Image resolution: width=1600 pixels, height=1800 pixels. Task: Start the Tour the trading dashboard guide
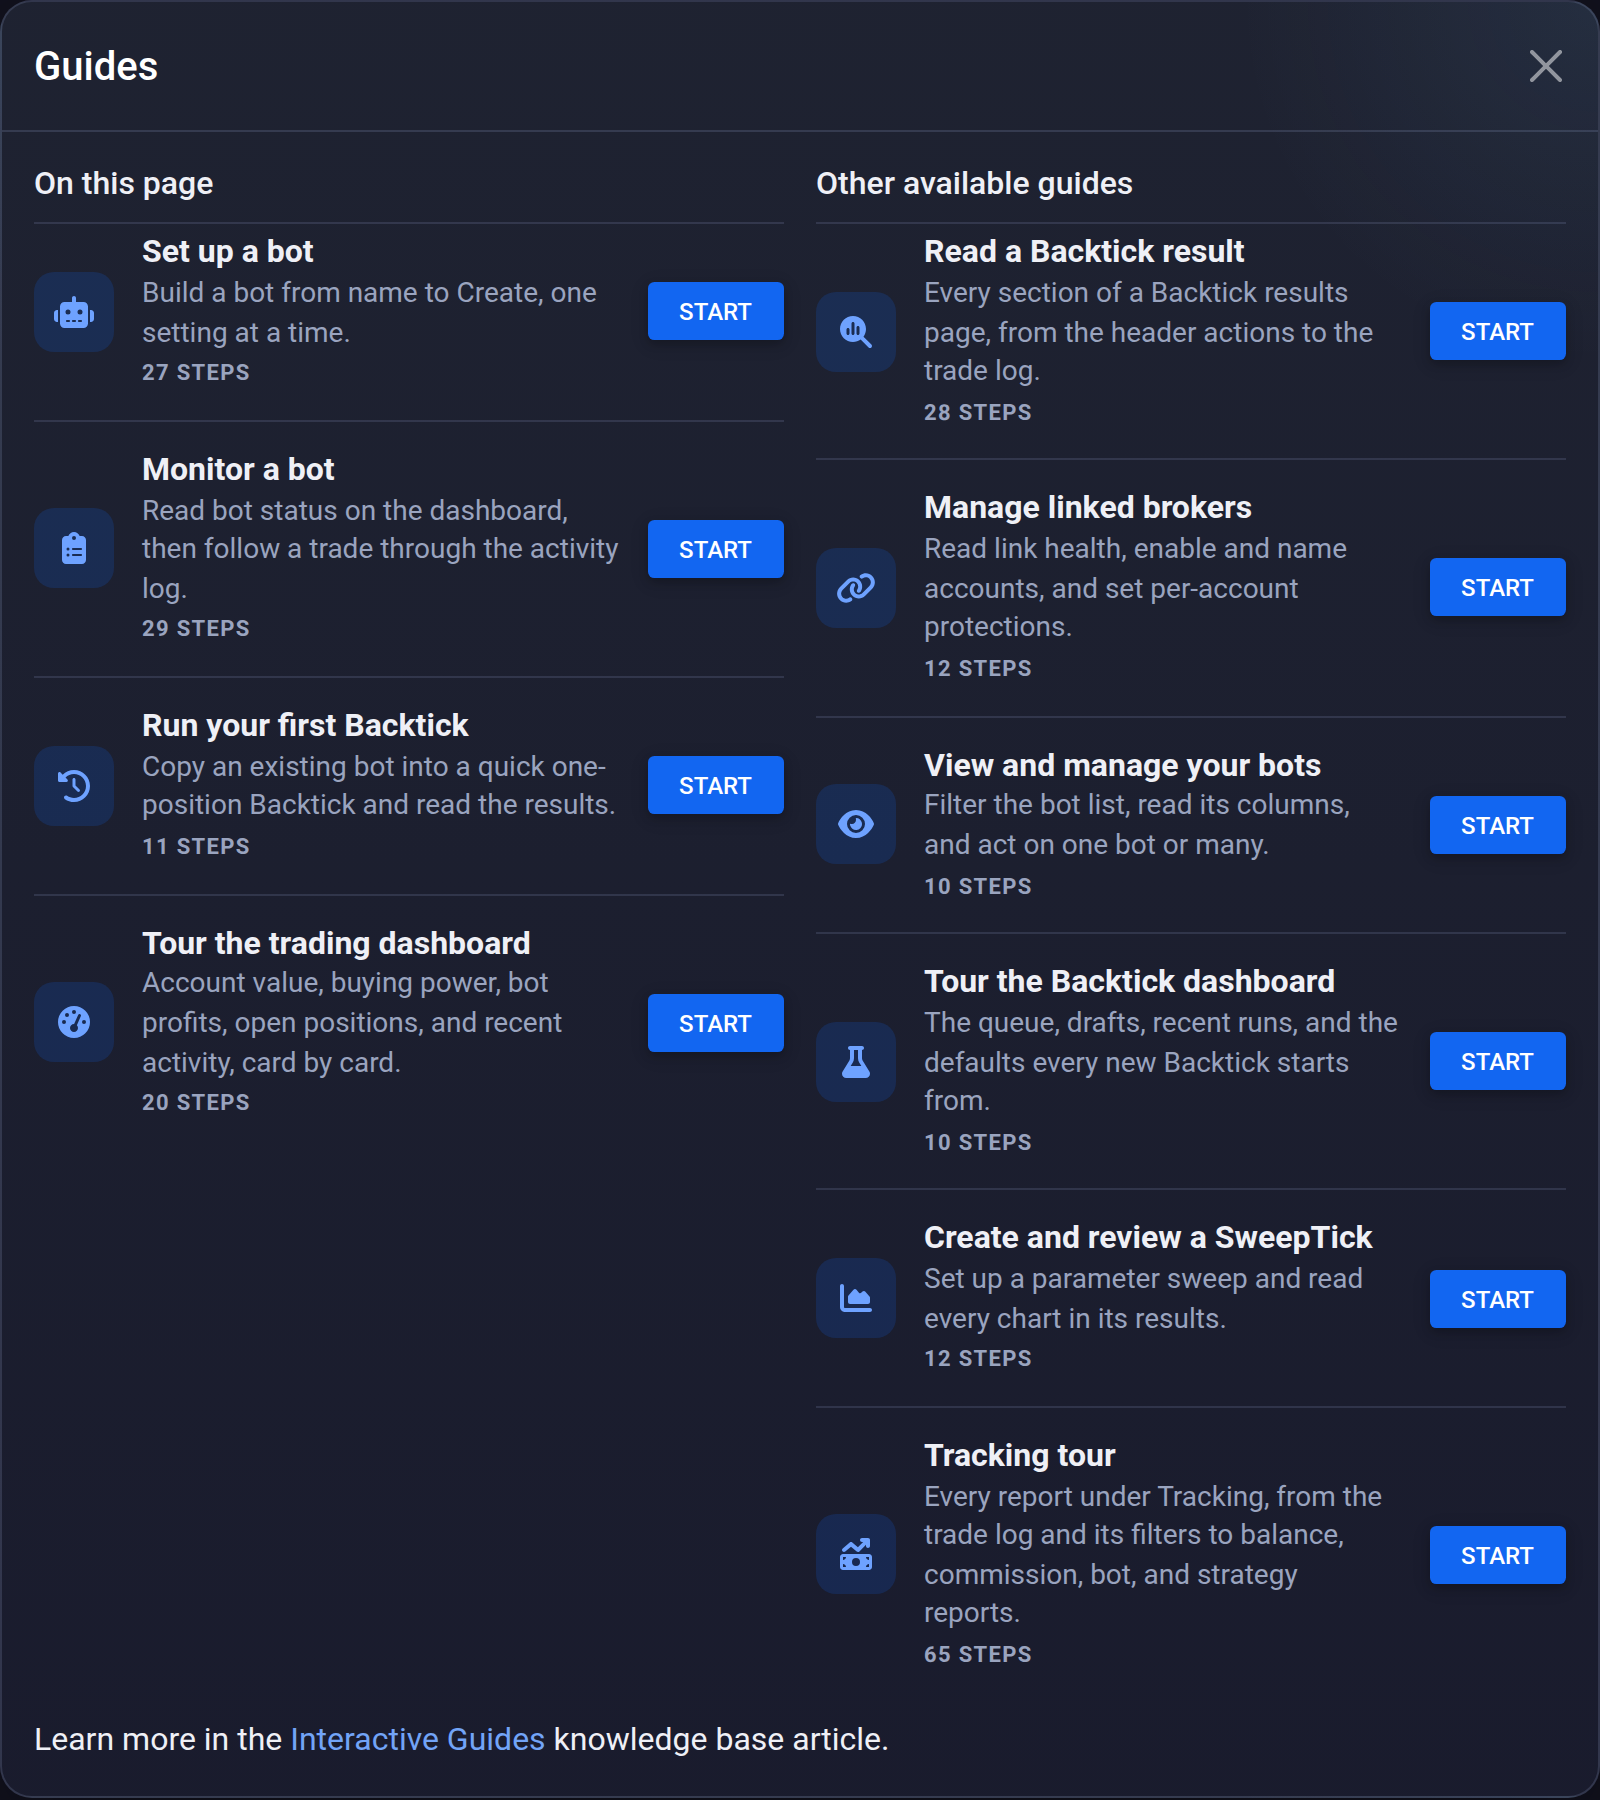[716, 1023]
